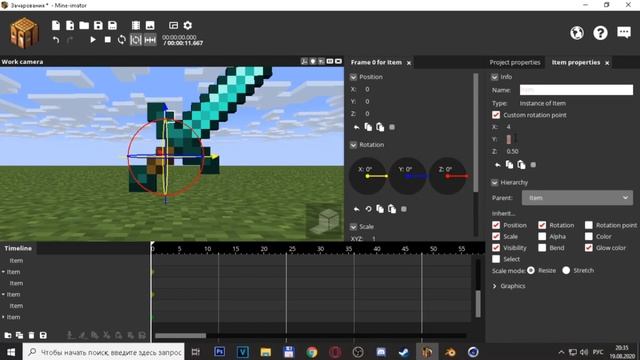This screenshot has height=360, width=640.
Task: Open the Parent dropdown
Action: coord(577,198)
